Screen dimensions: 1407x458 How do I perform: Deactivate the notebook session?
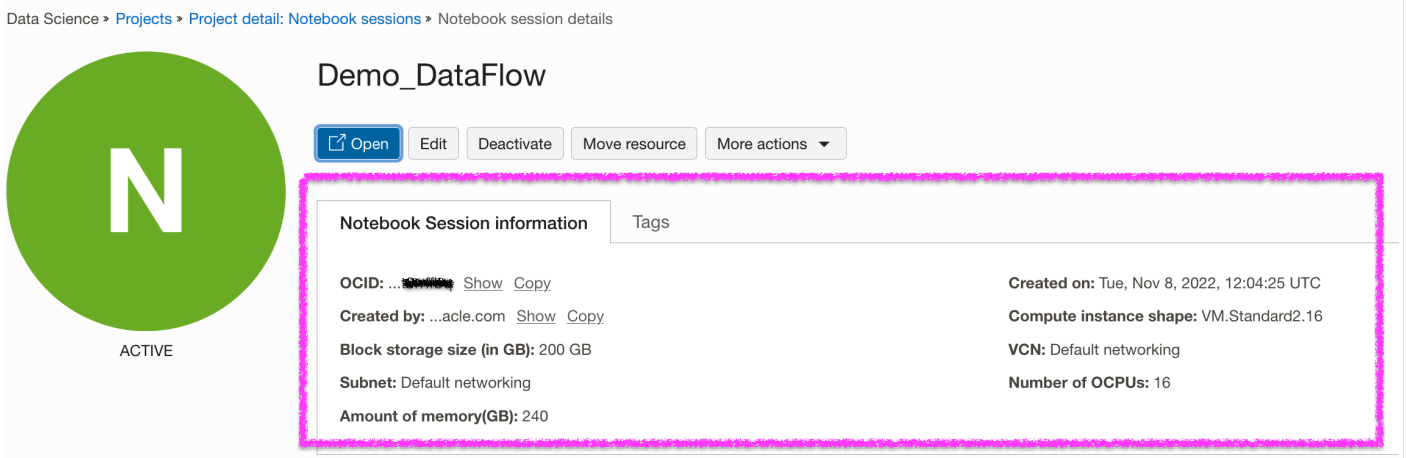pyautogui.click(x=515, y=143)
